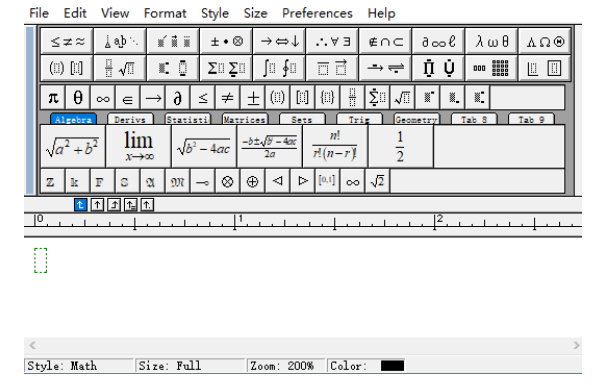Open the File menu

(39, 13)
